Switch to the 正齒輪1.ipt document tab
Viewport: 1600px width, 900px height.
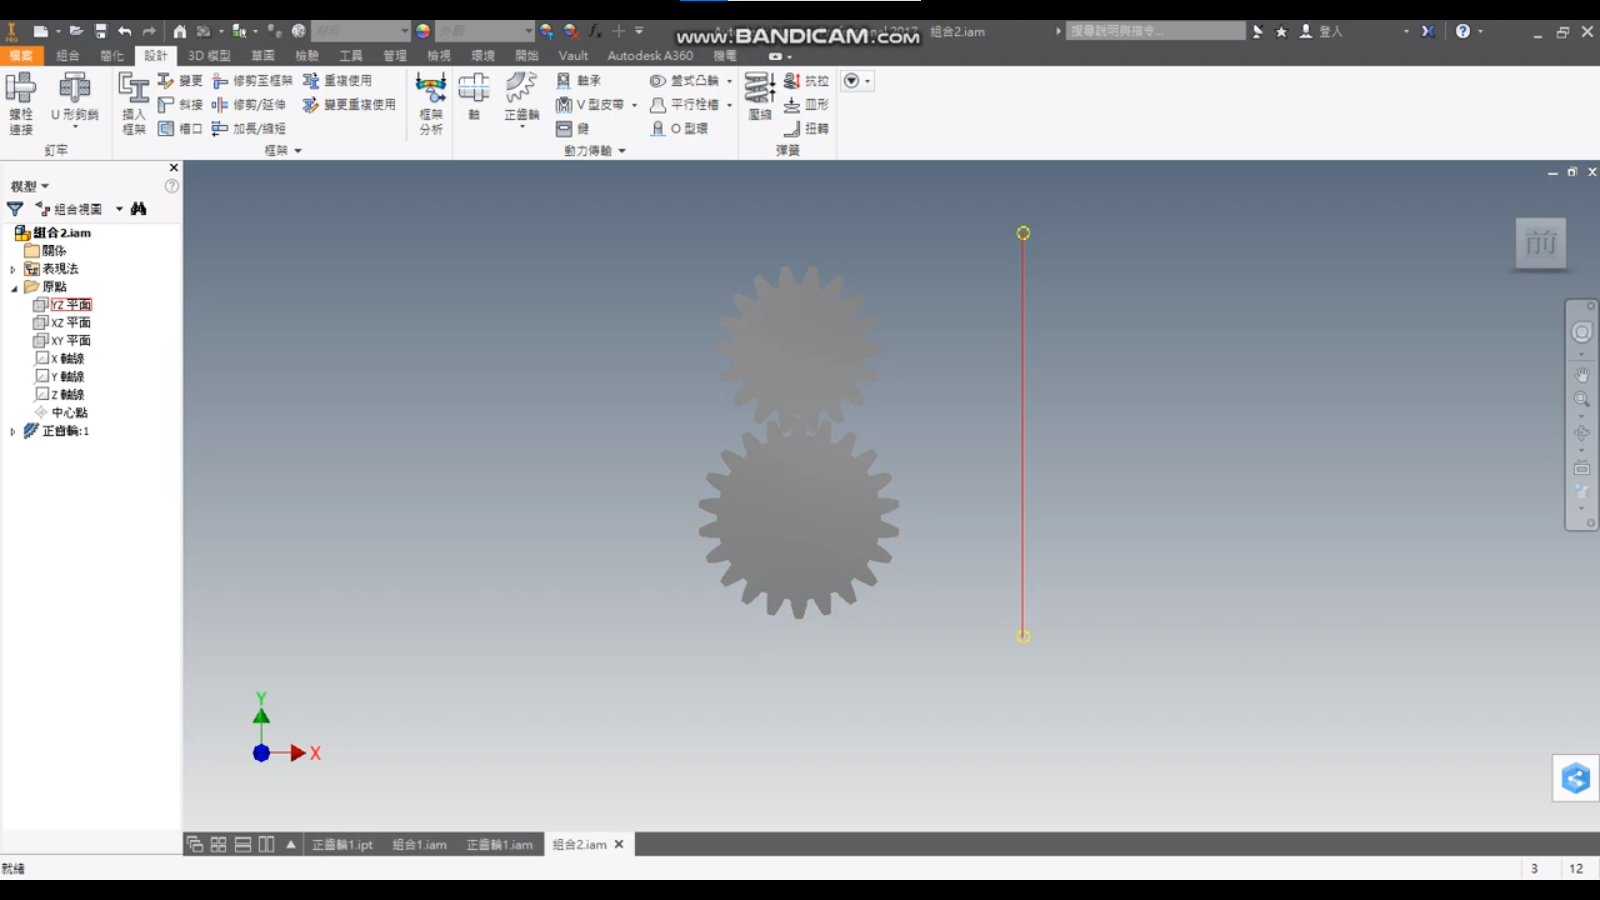click(342, 845)
